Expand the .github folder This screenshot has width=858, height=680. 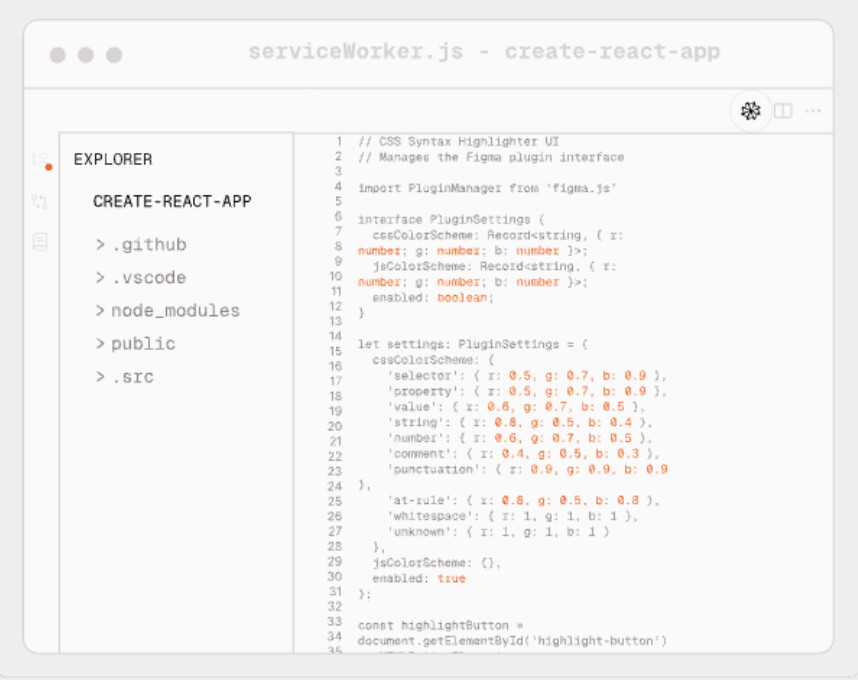tap(141, 245)
